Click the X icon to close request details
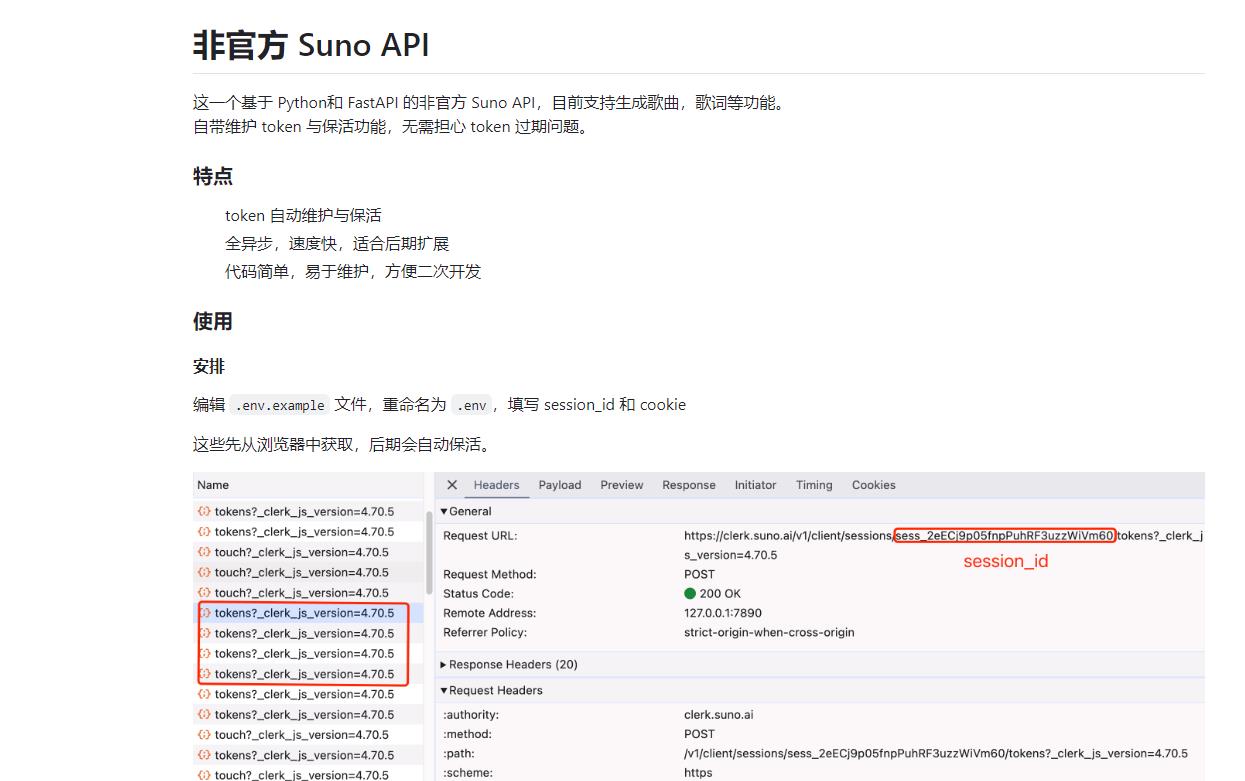The width and height of the screenshot is (1245, 781). point(452,485)
